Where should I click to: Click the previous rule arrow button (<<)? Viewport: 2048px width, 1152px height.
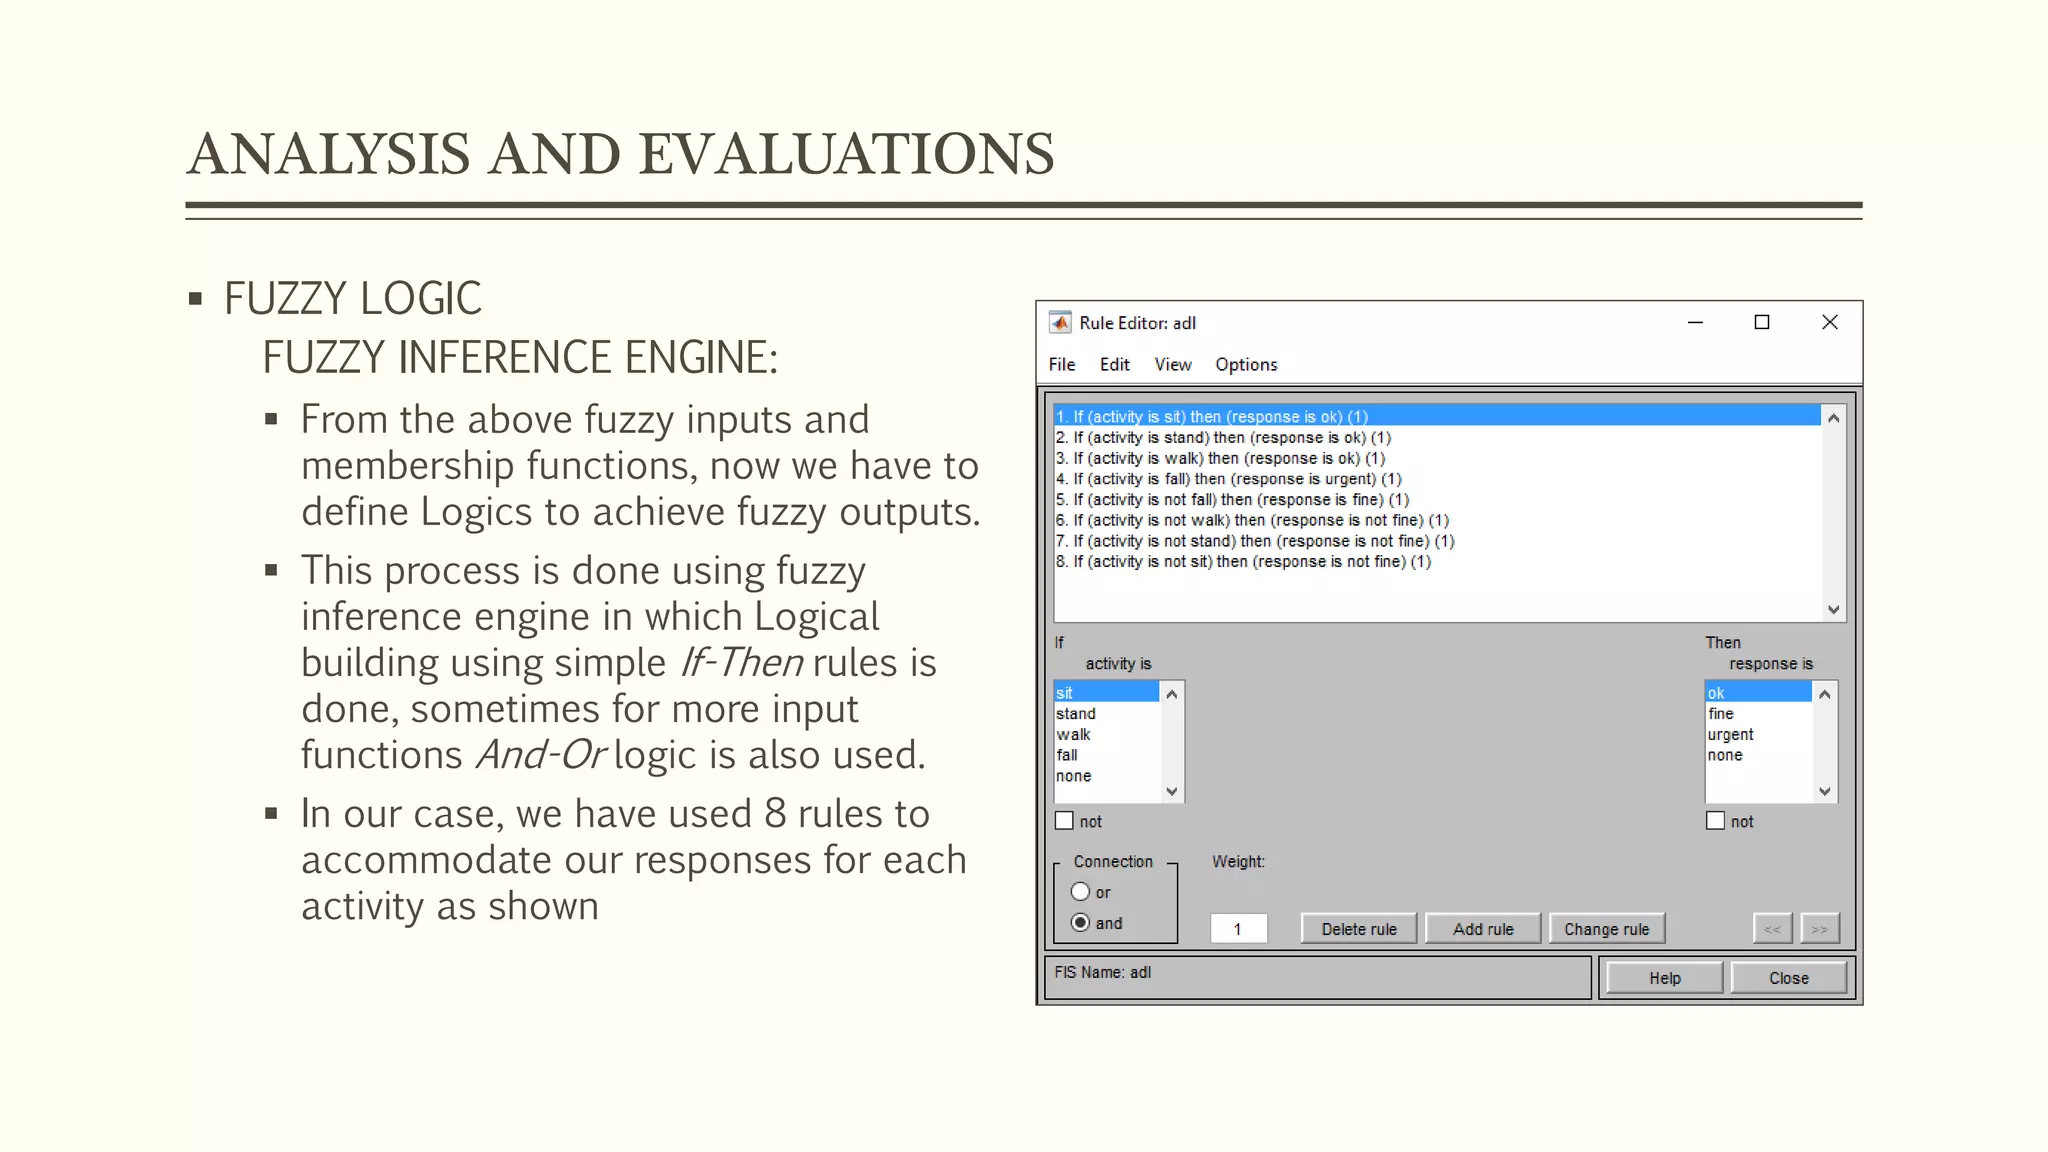pyautogui.click(x=1772, y=929)
